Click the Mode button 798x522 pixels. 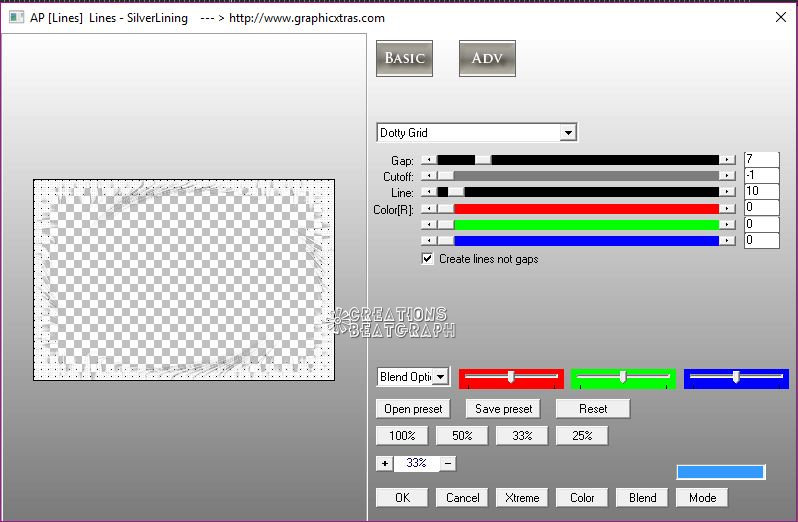(702, 498)
